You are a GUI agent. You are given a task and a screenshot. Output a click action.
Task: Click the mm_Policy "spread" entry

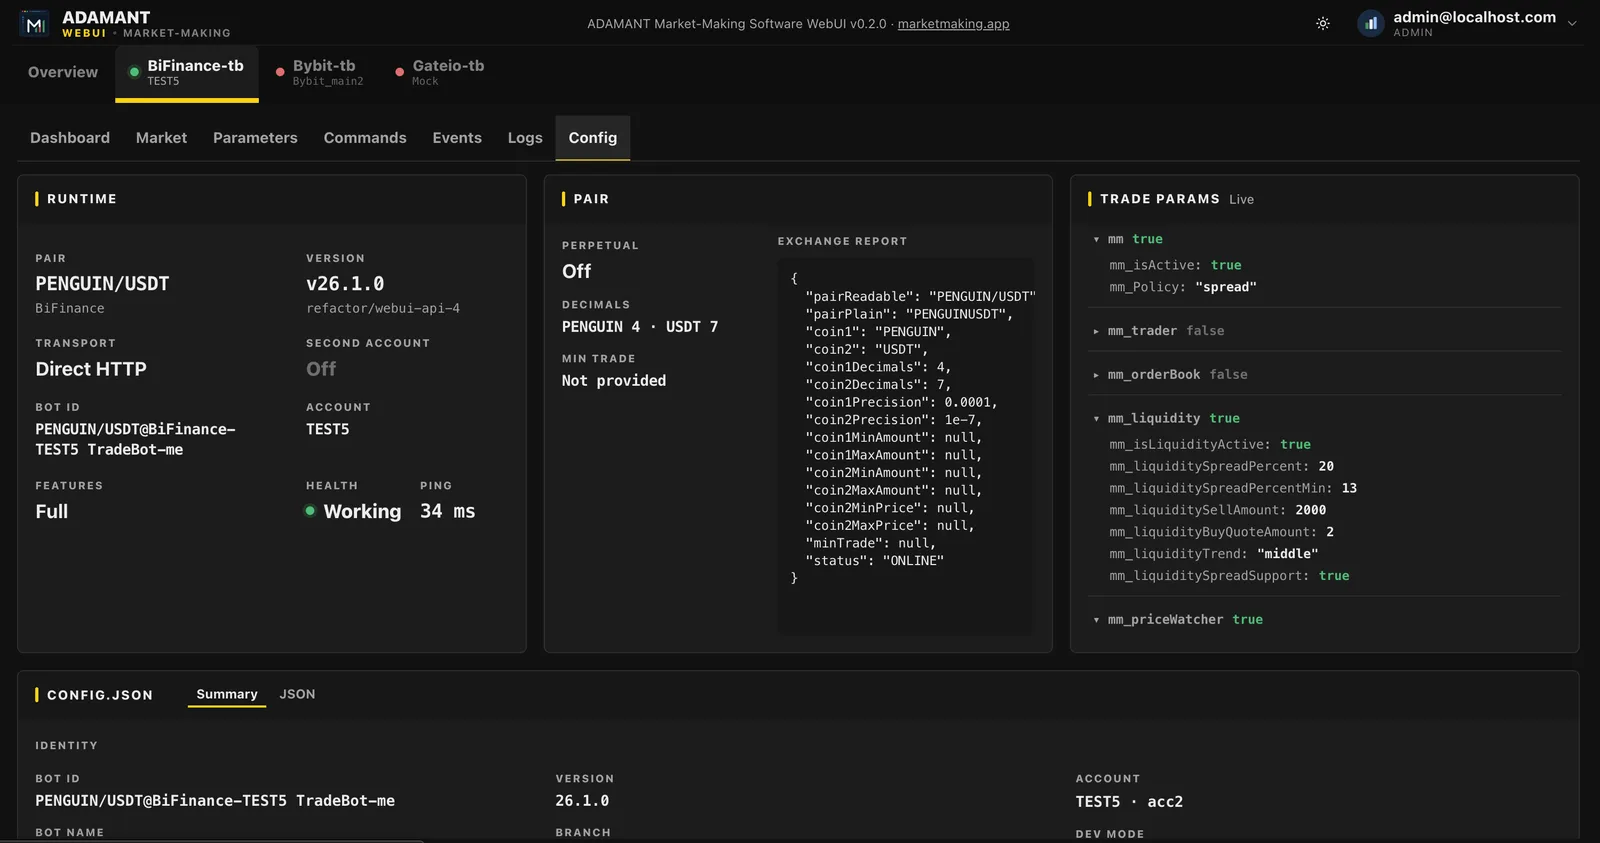pos(1183,287)
